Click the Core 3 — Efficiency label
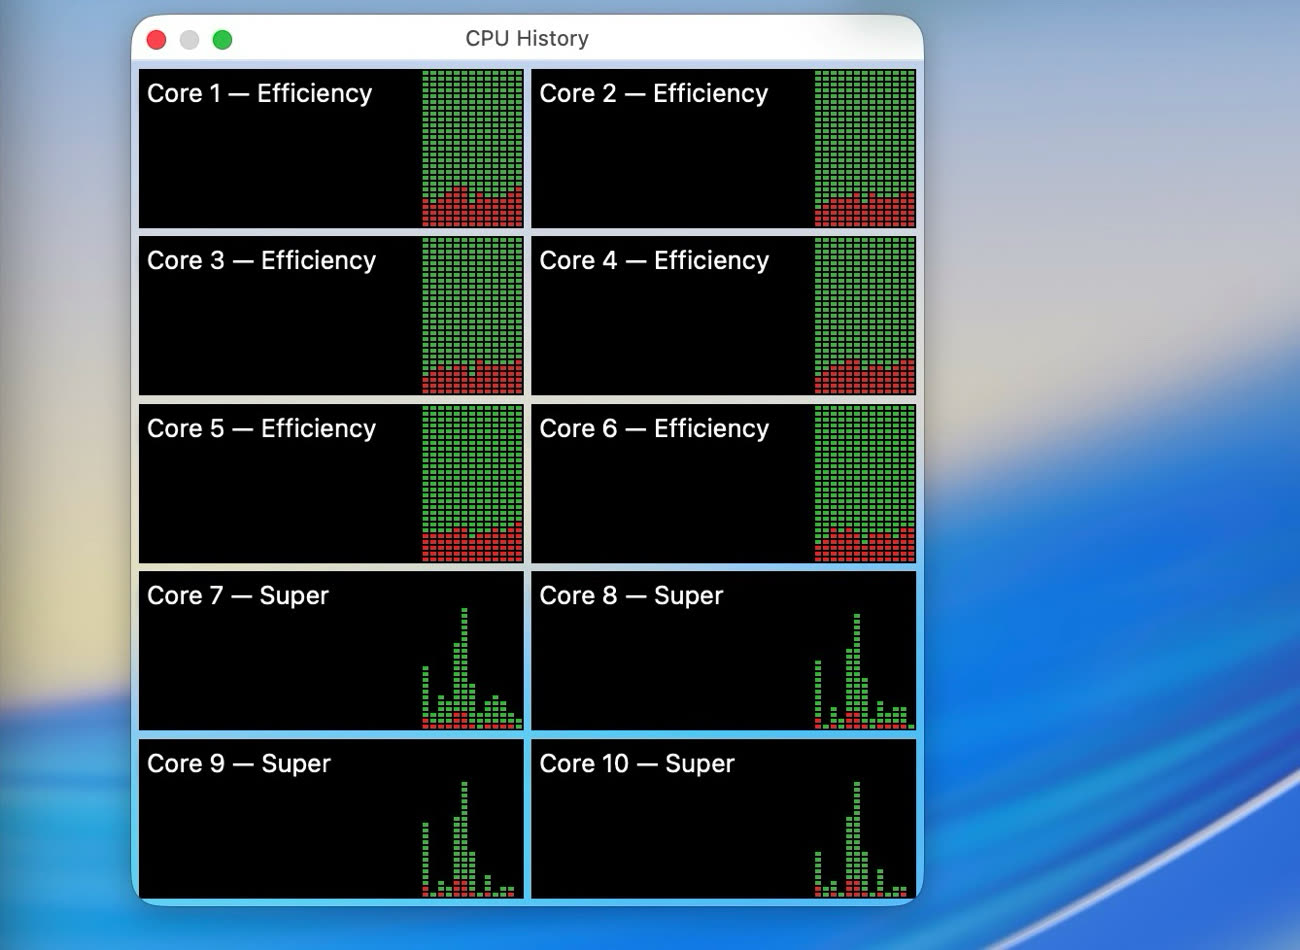Screen dimensions: 1300x950 pos(261,261)
